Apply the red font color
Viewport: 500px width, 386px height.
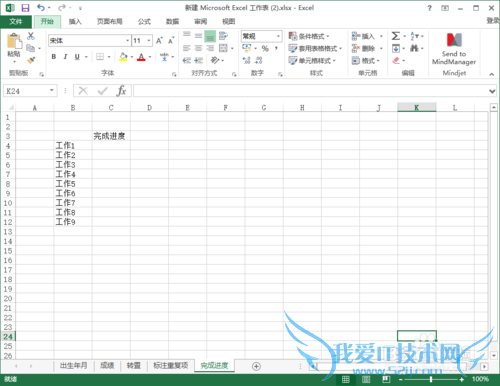pos(141,57)
